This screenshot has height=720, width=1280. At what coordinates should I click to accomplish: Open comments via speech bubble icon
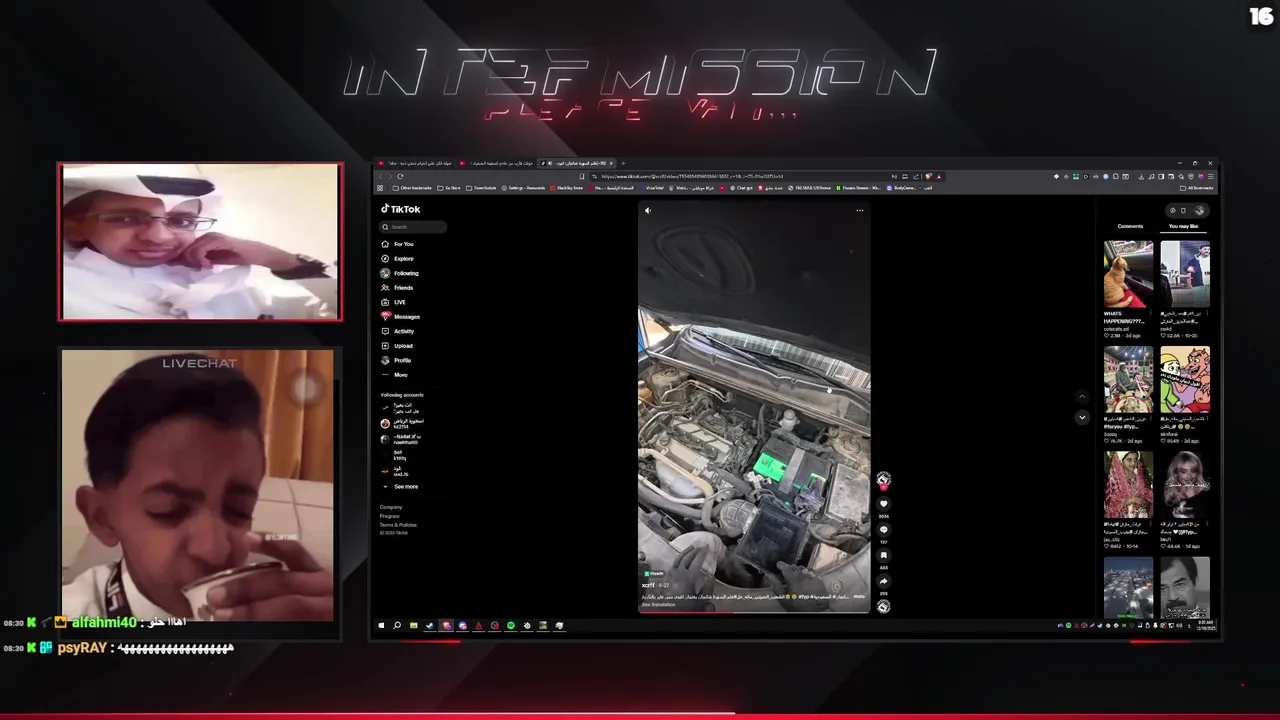pyautogui.click(x=883, y=530)
